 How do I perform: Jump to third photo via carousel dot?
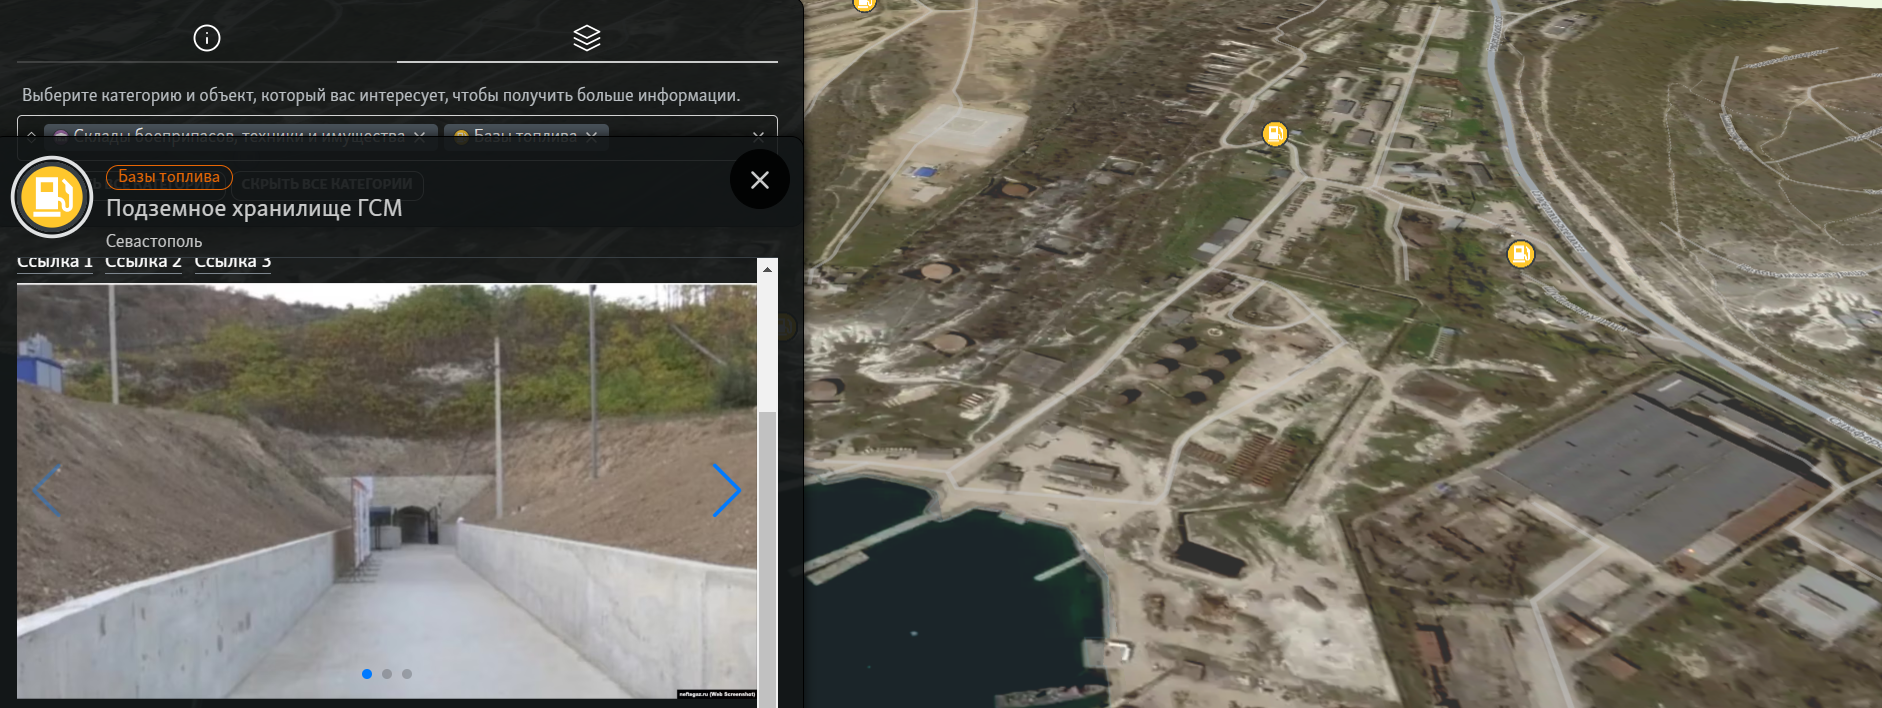click(407, 674)
